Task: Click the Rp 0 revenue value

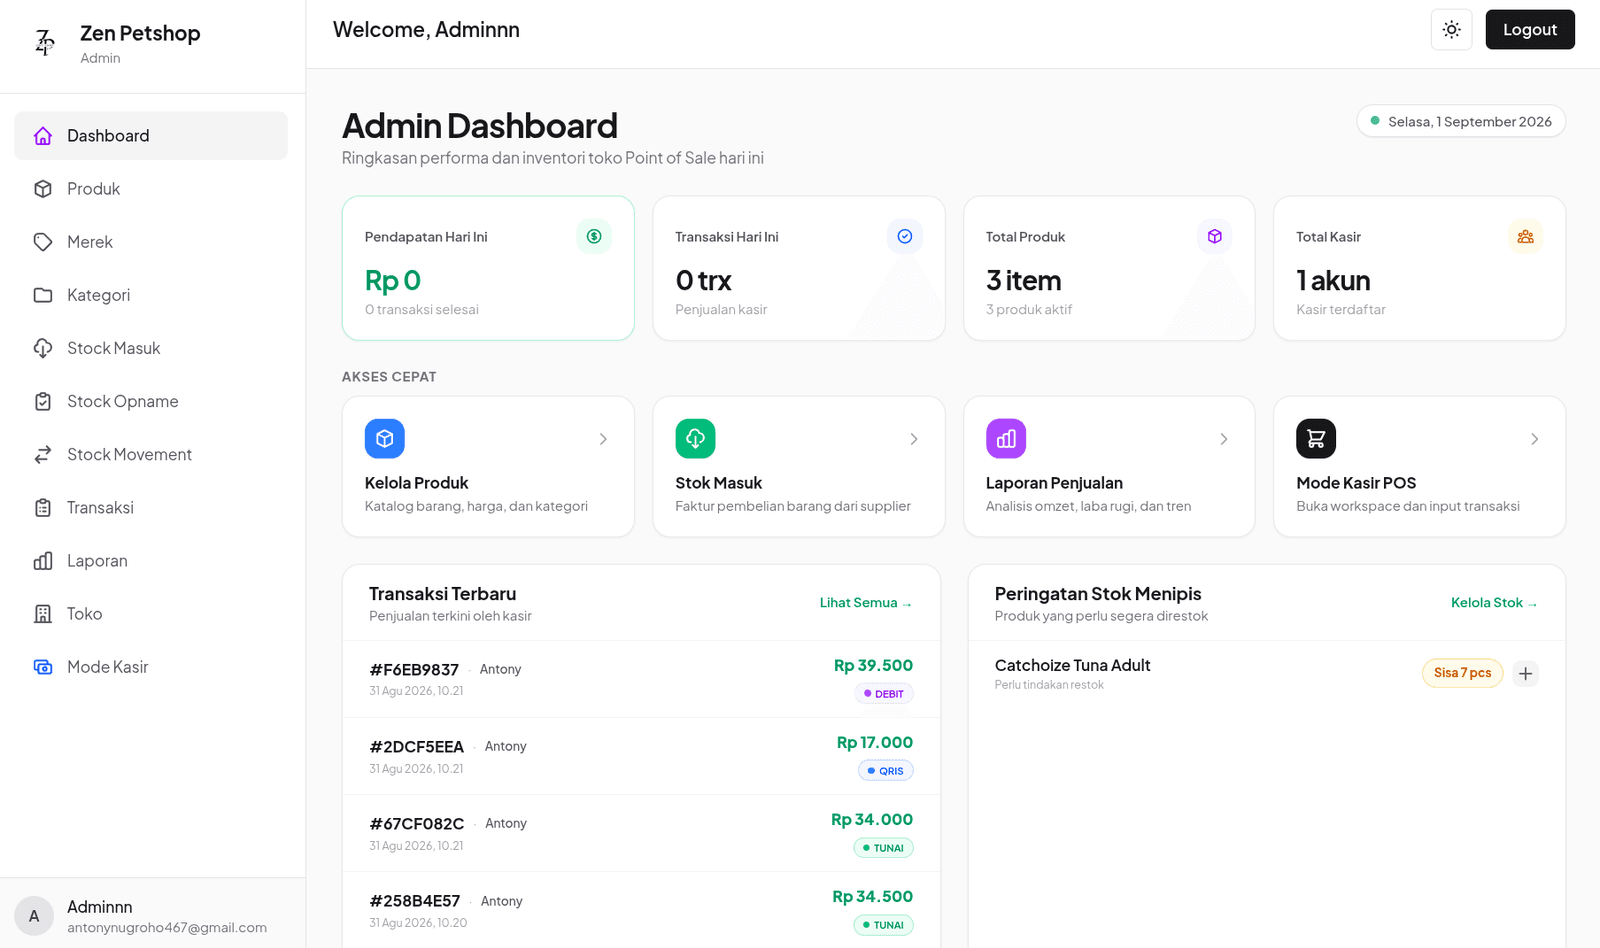Action: click(x=393, y=281)
